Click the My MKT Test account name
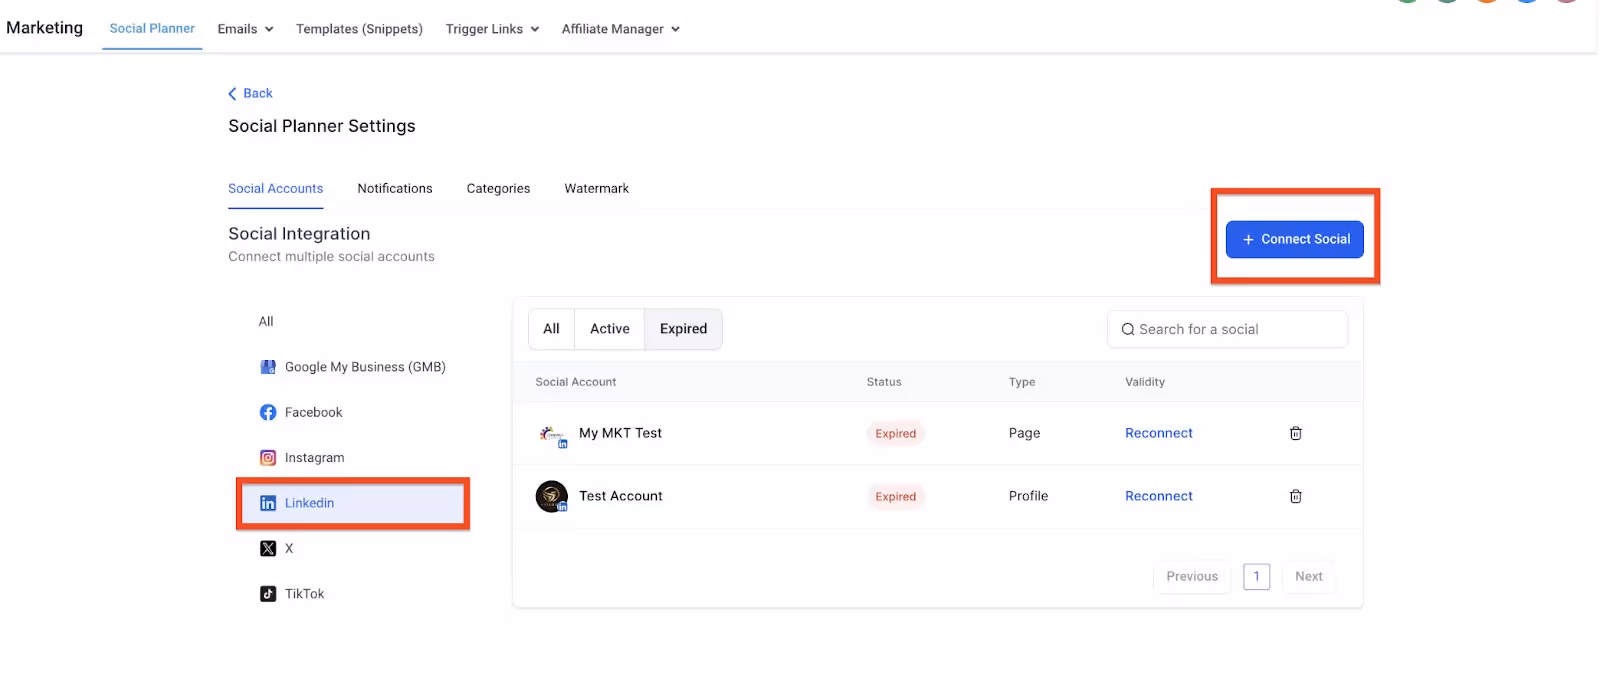 (620, 433)
